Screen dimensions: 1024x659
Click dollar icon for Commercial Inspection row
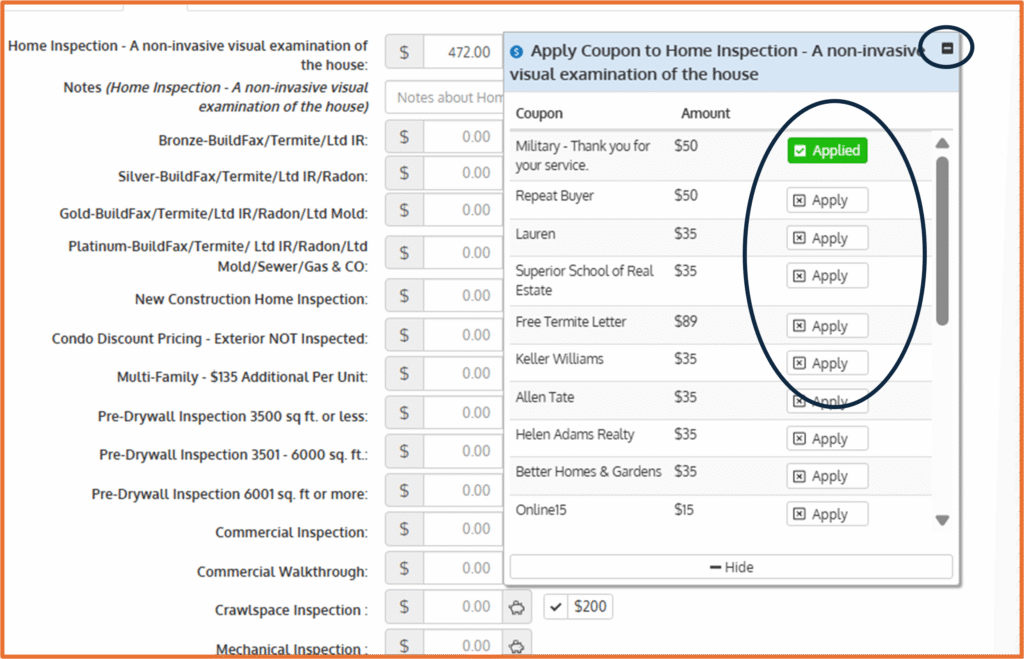tap(404, 529)
